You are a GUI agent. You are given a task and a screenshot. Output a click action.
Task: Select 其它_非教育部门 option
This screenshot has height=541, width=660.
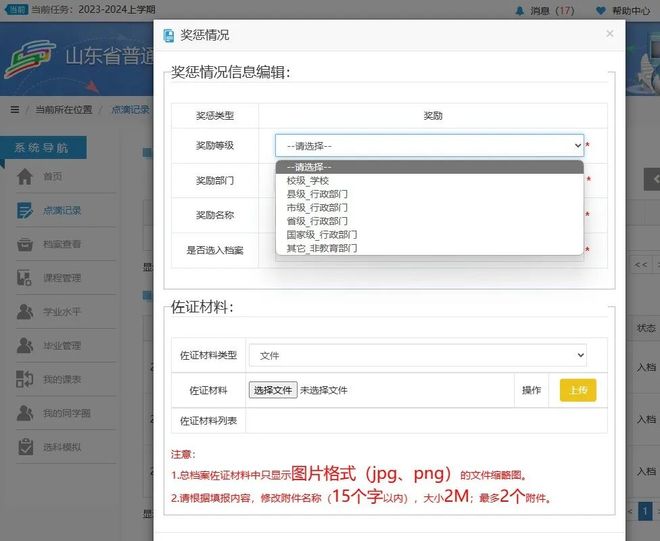[x=429, y=248]
